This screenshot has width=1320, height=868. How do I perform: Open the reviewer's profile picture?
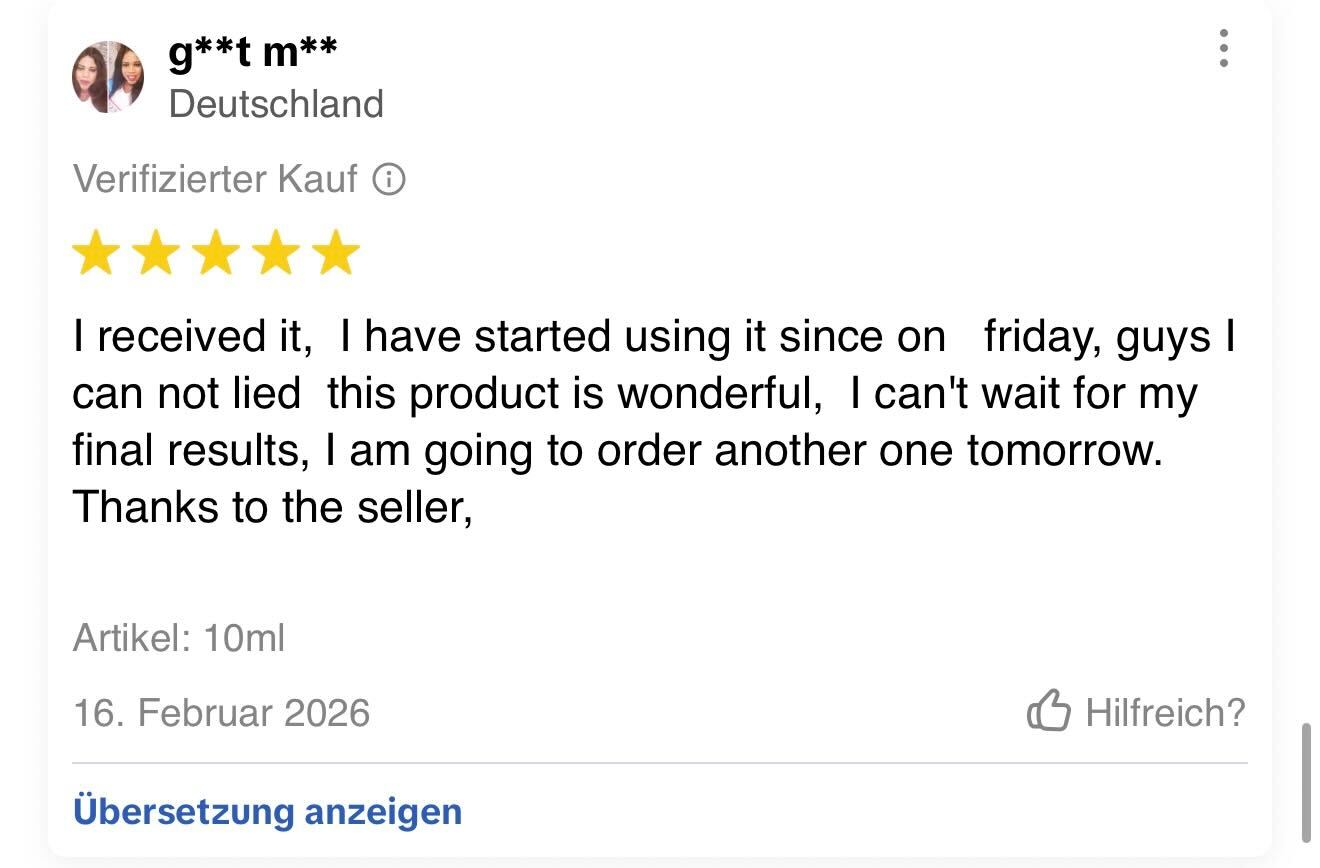(x=108, y=77)
